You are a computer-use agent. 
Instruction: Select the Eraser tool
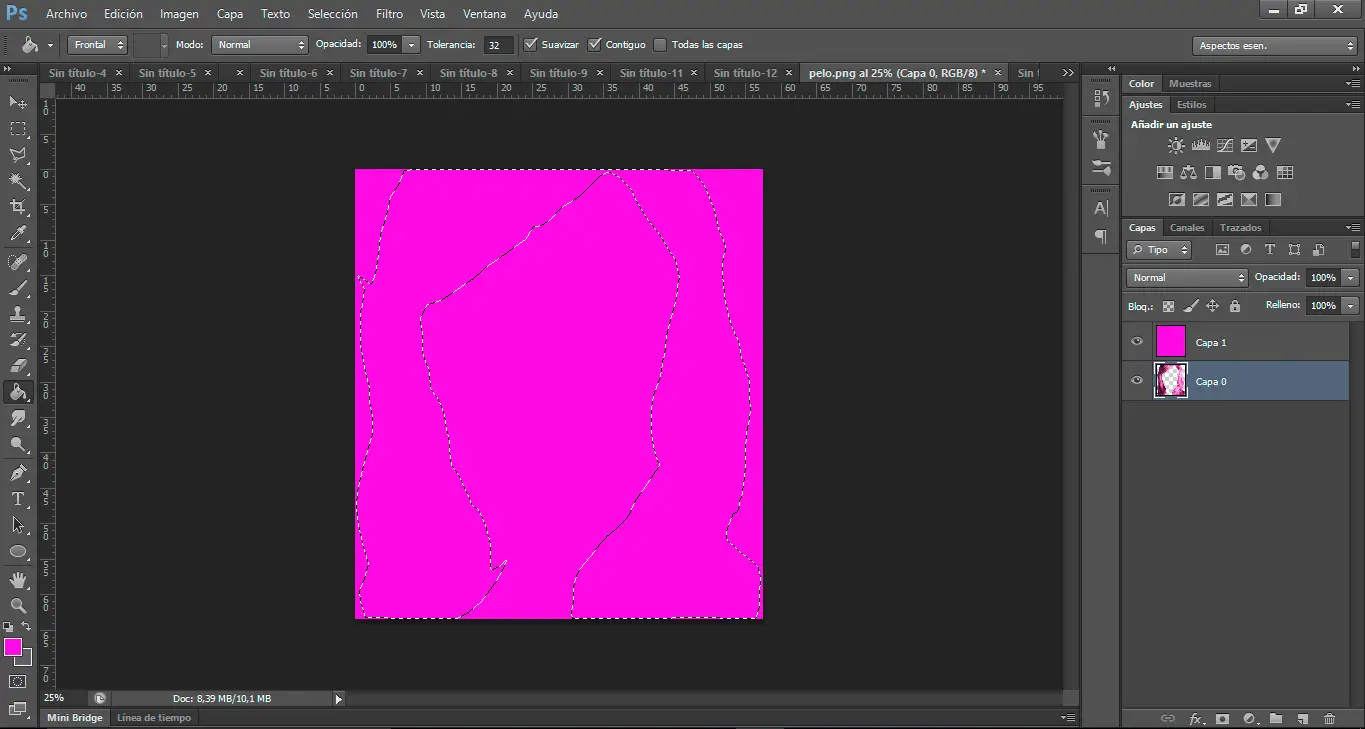pyautogui.click(x=18, y=366)
